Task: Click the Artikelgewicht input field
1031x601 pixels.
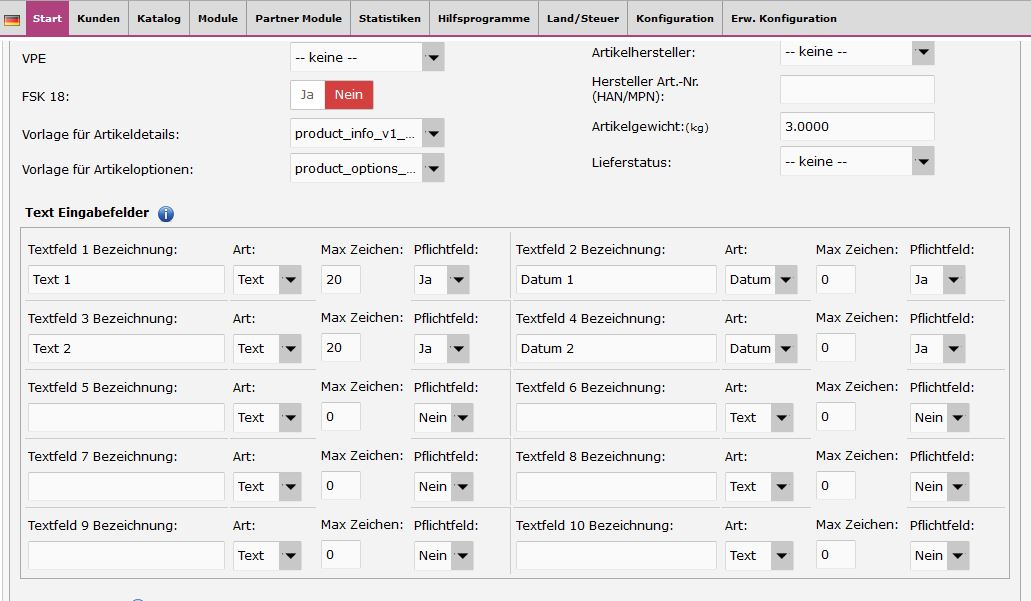Action: [x=855, y=126]
